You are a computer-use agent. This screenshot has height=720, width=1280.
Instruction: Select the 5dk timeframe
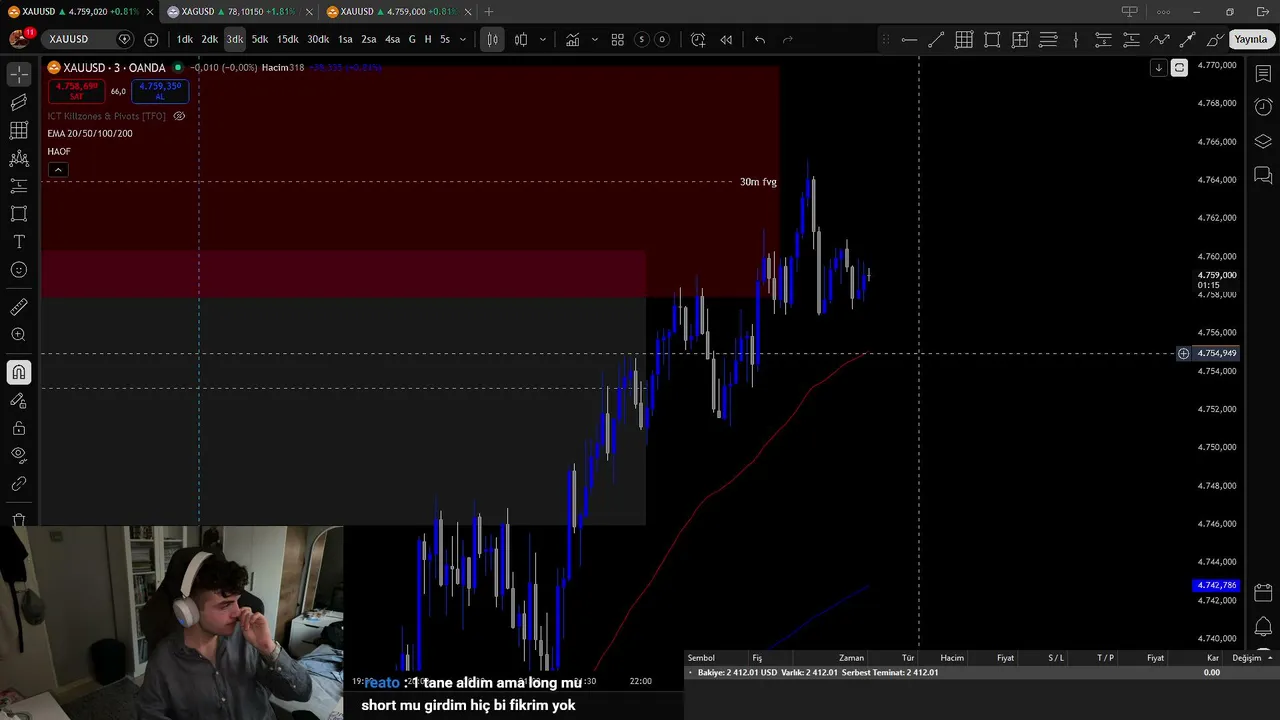(x=260, y=39)
